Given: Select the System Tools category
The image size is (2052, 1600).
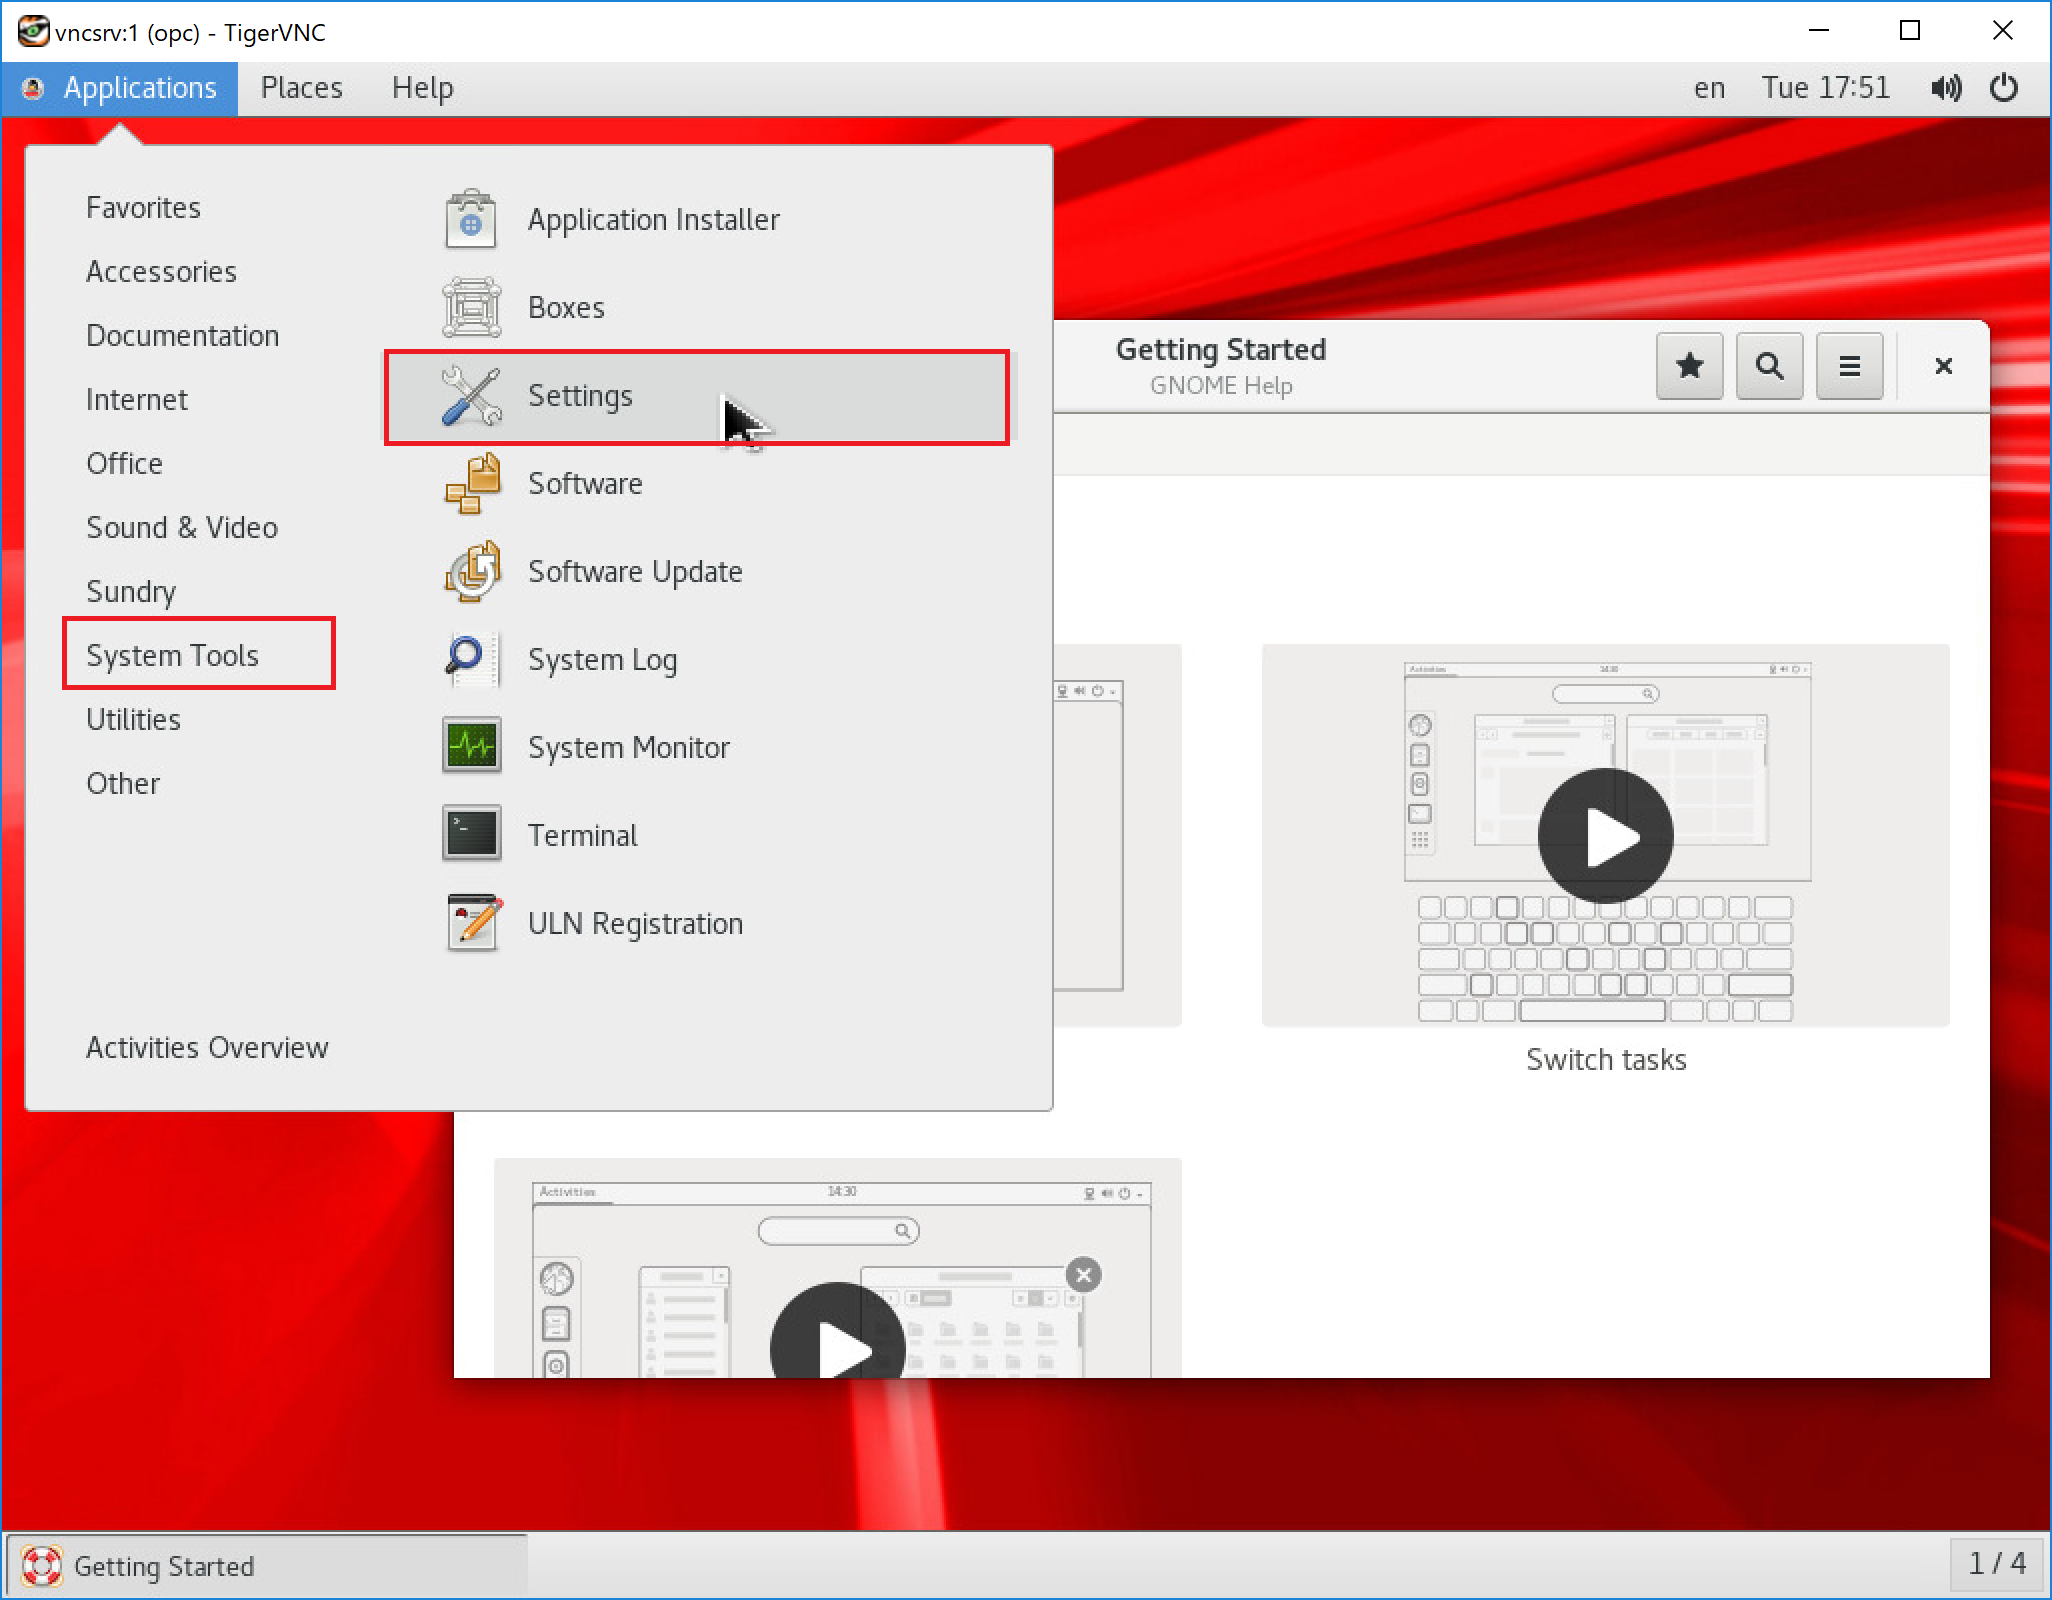Looking at the screenshot, I should pos(172,655).
